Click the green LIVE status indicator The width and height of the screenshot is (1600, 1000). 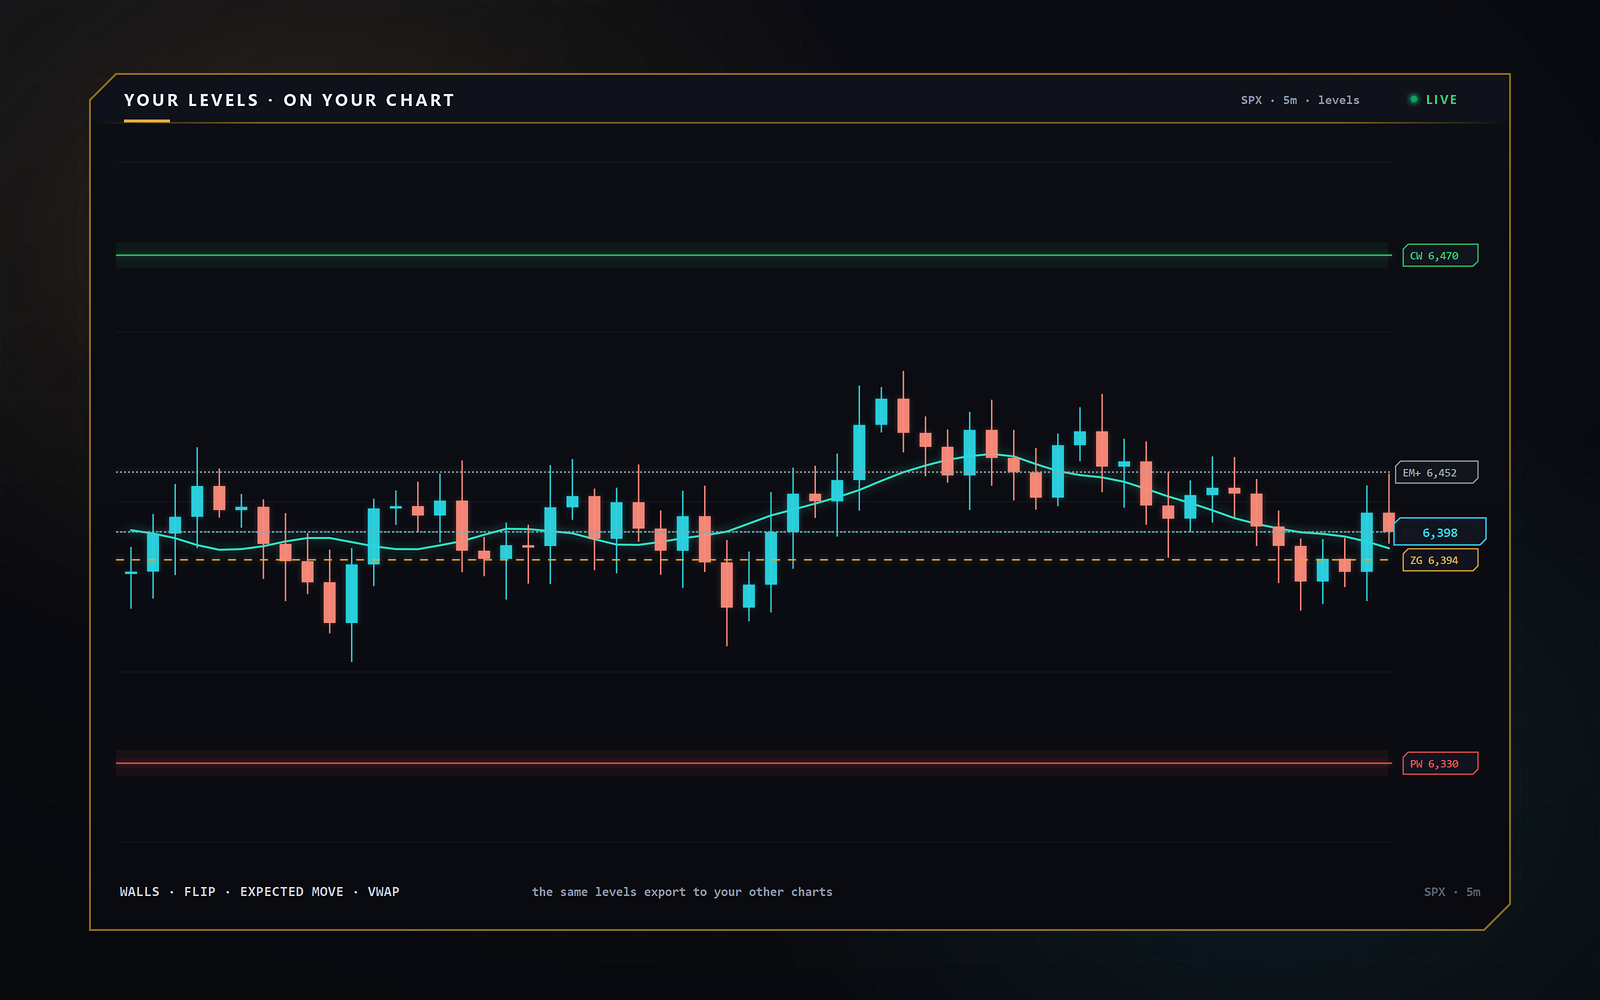tap(1433, 100)
